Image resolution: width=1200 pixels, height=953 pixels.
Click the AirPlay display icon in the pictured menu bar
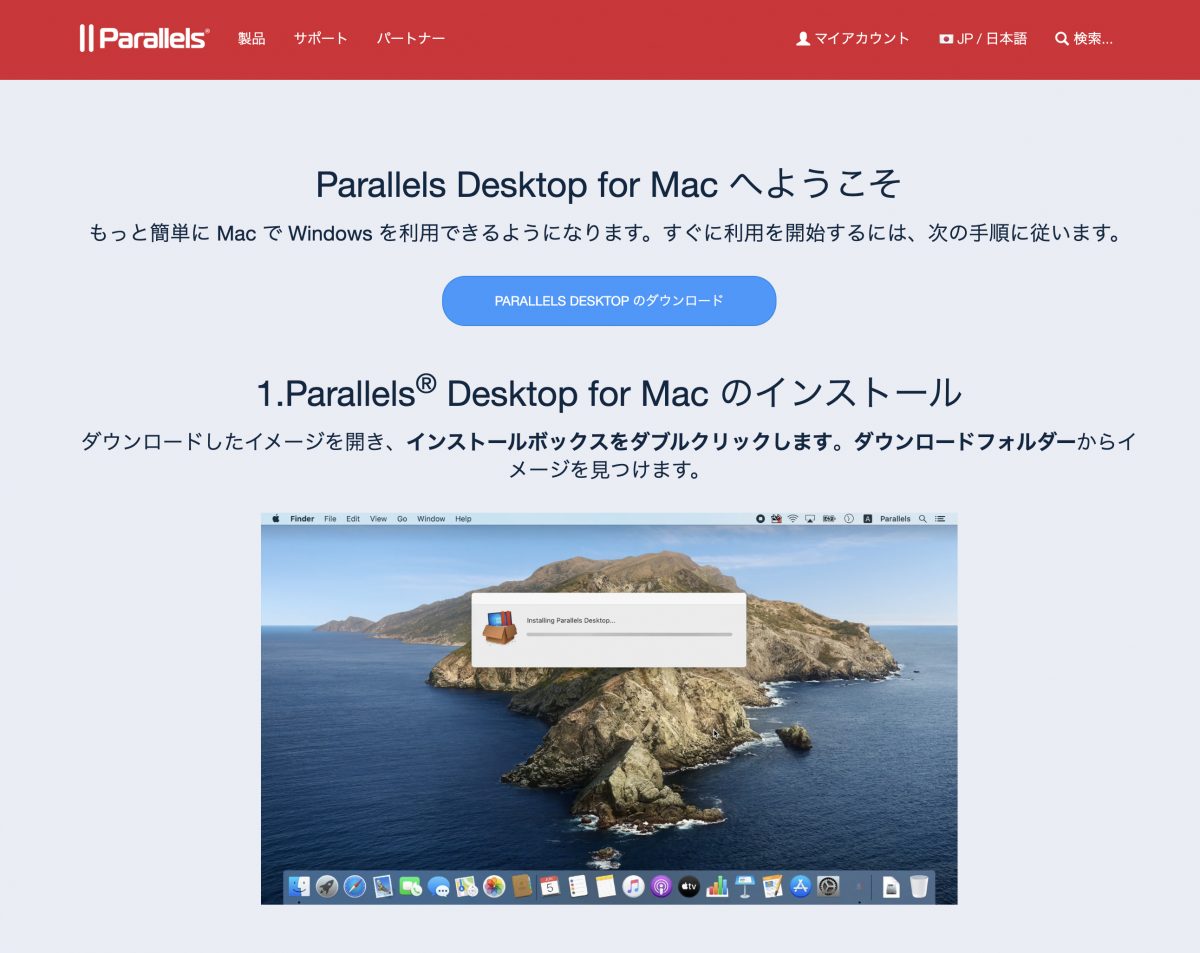click(x=810, y=519)
